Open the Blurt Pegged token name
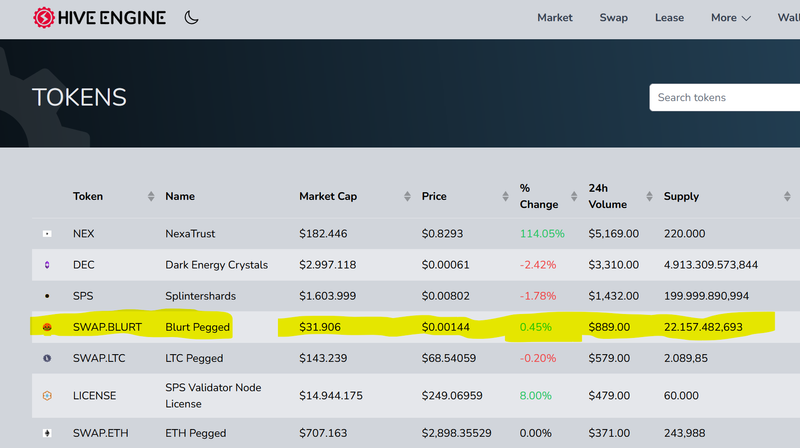800x448 pixels. coord(197,327)
